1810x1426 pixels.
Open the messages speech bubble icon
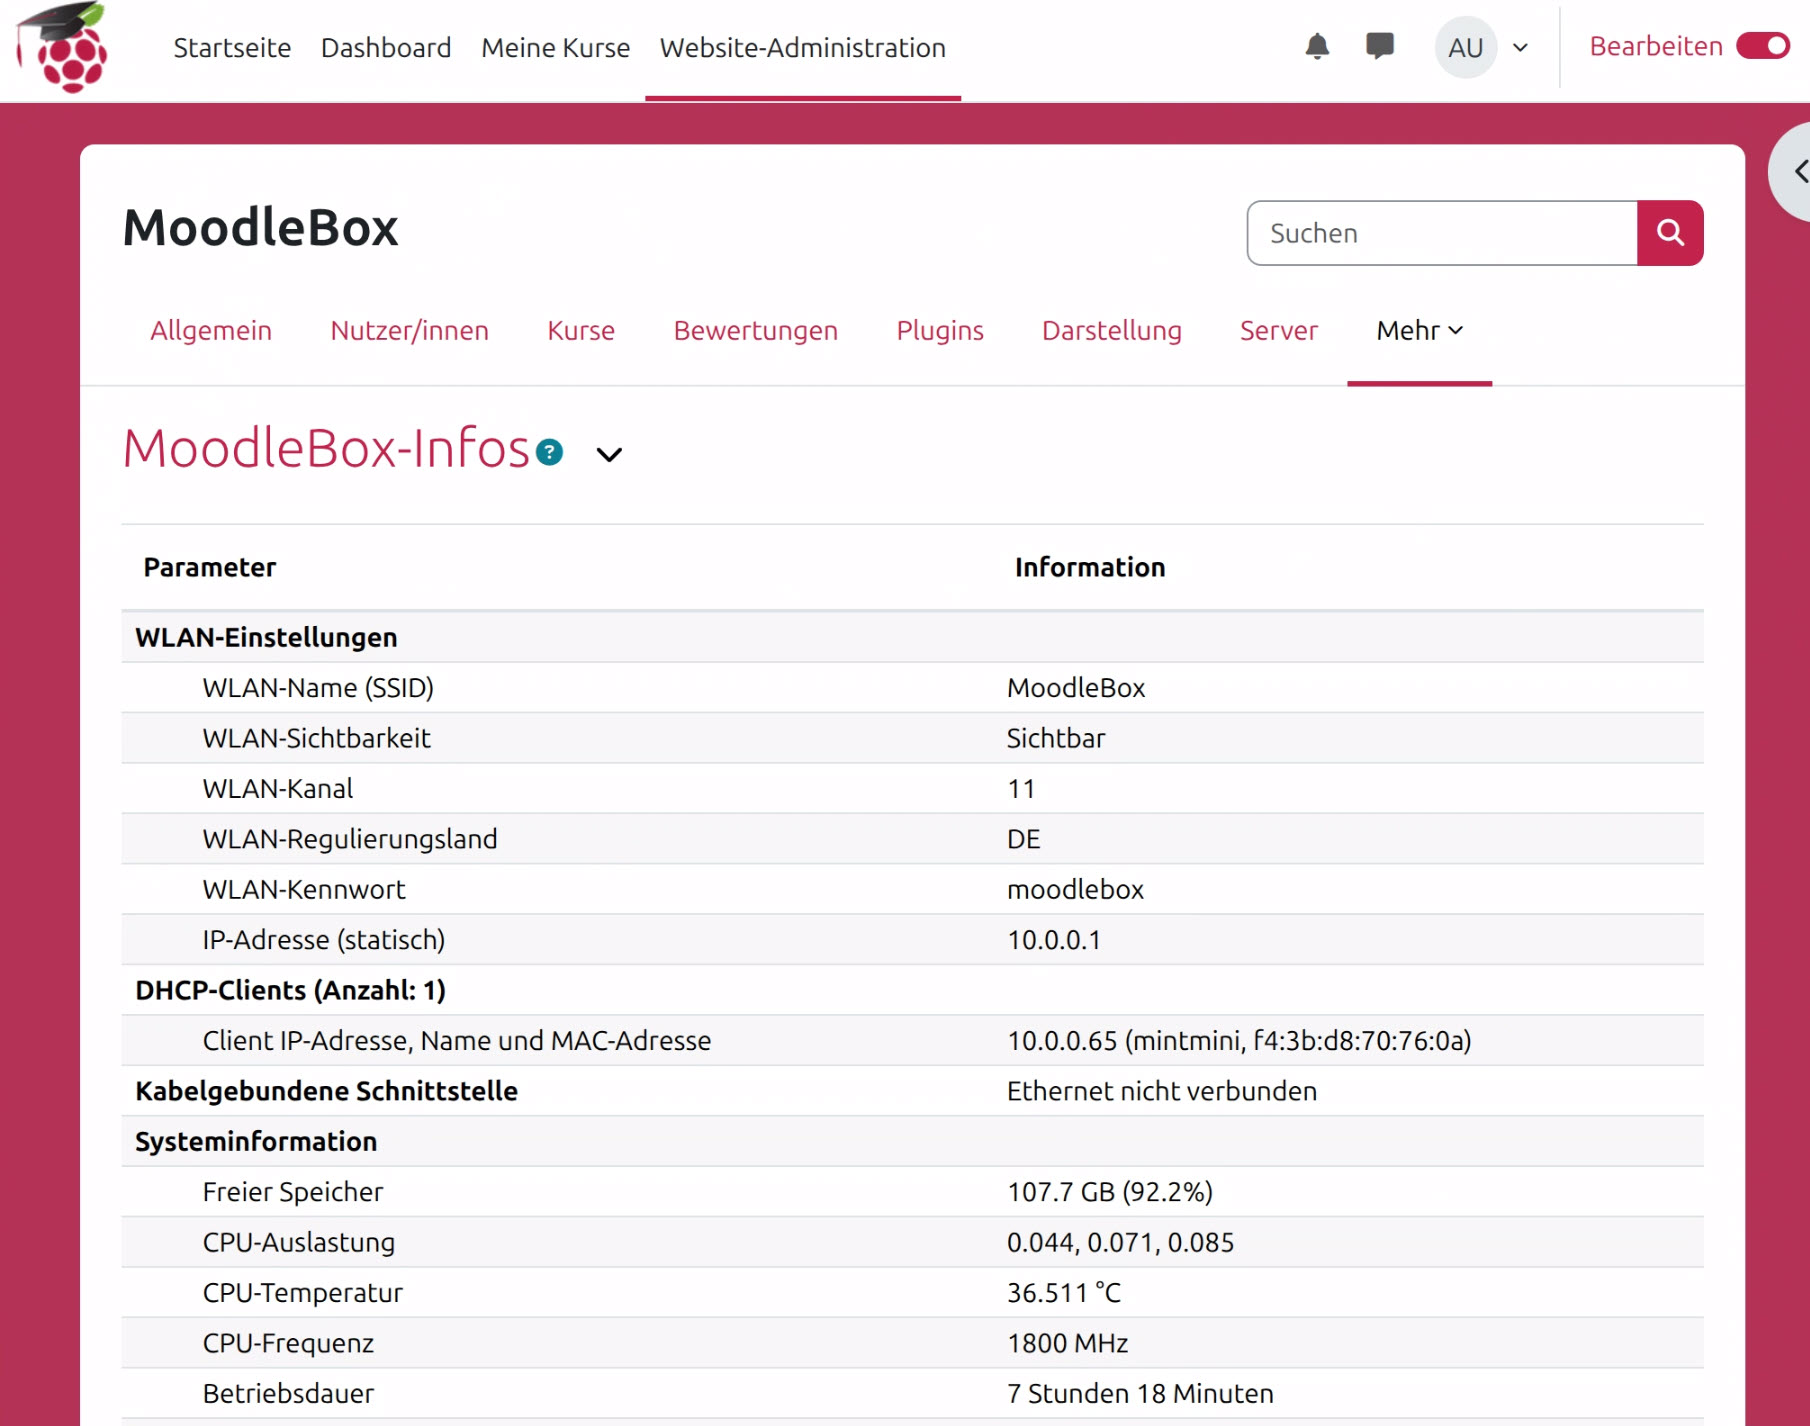pyautogui.click(x=1380, y=46)
